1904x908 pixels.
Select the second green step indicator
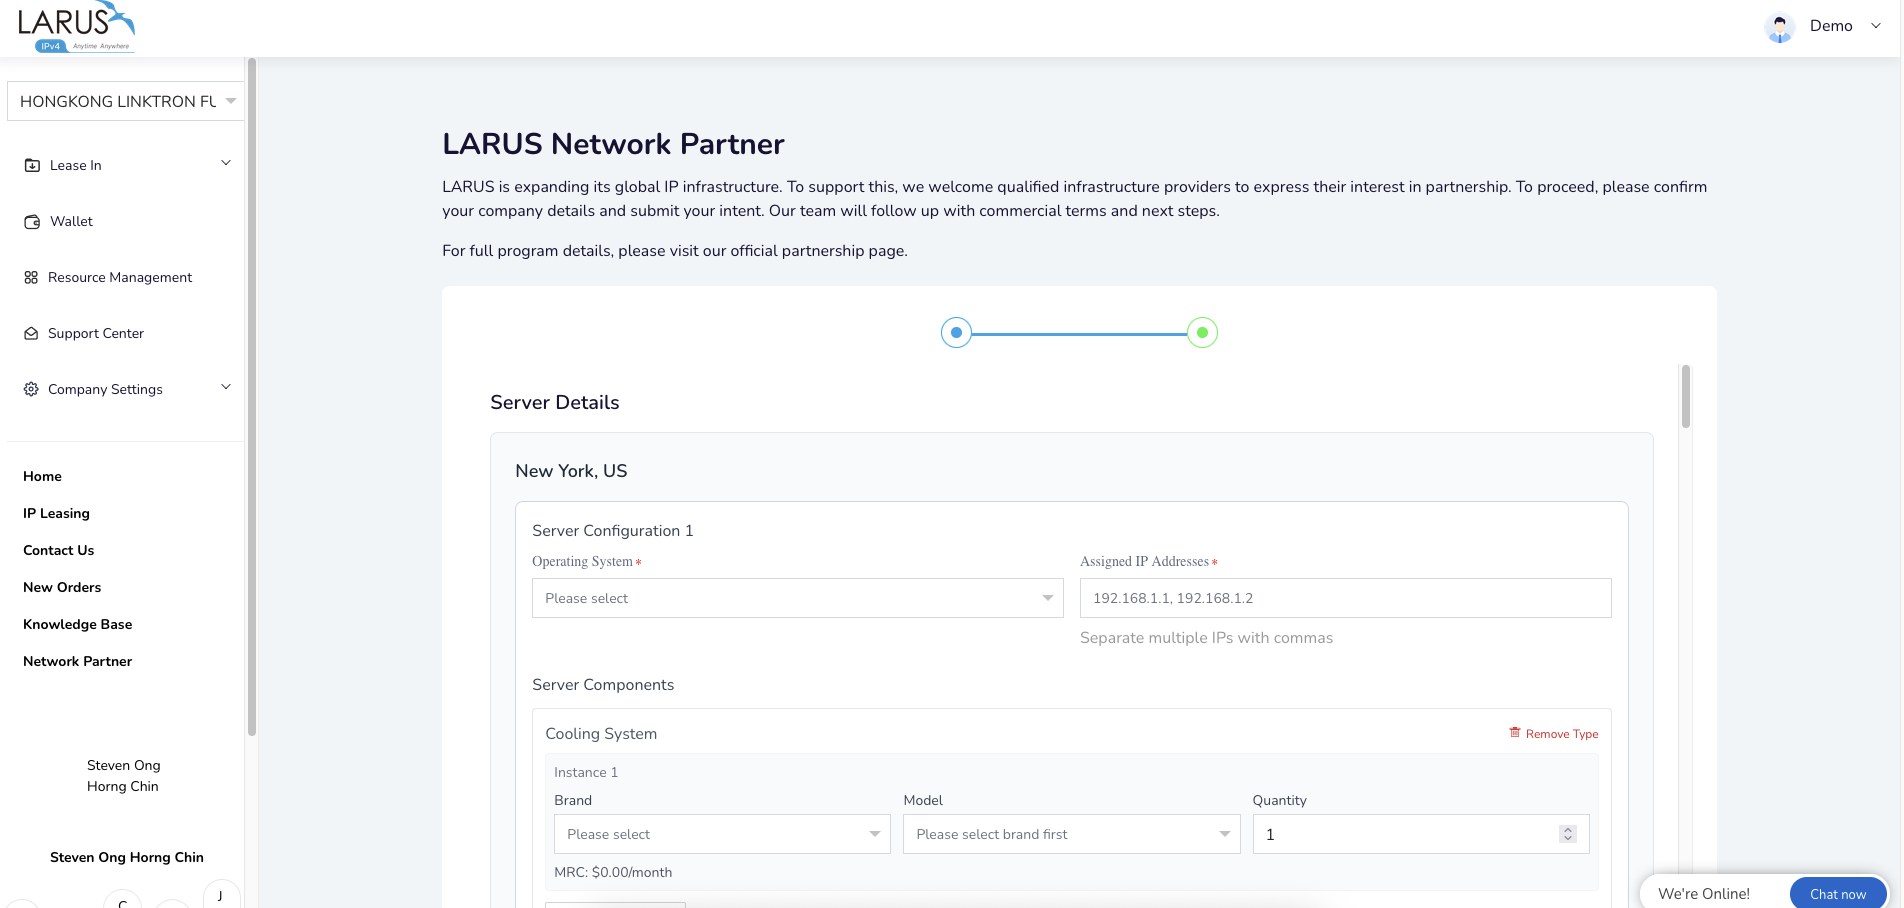click(1202, 332)
